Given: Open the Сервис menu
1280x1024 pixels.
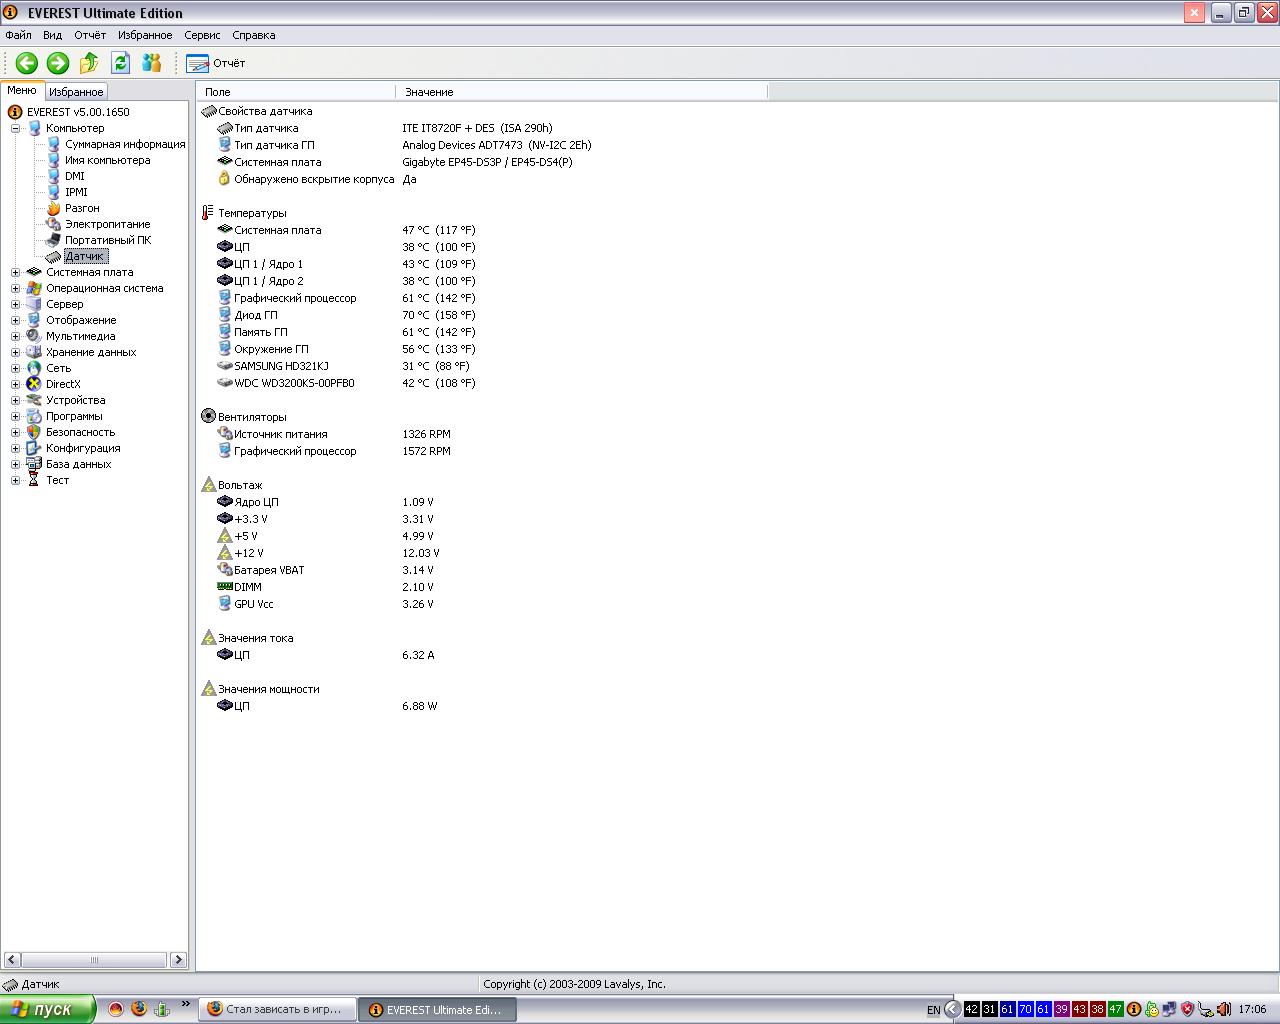Looking at the screenshot, I should [202, 35].
